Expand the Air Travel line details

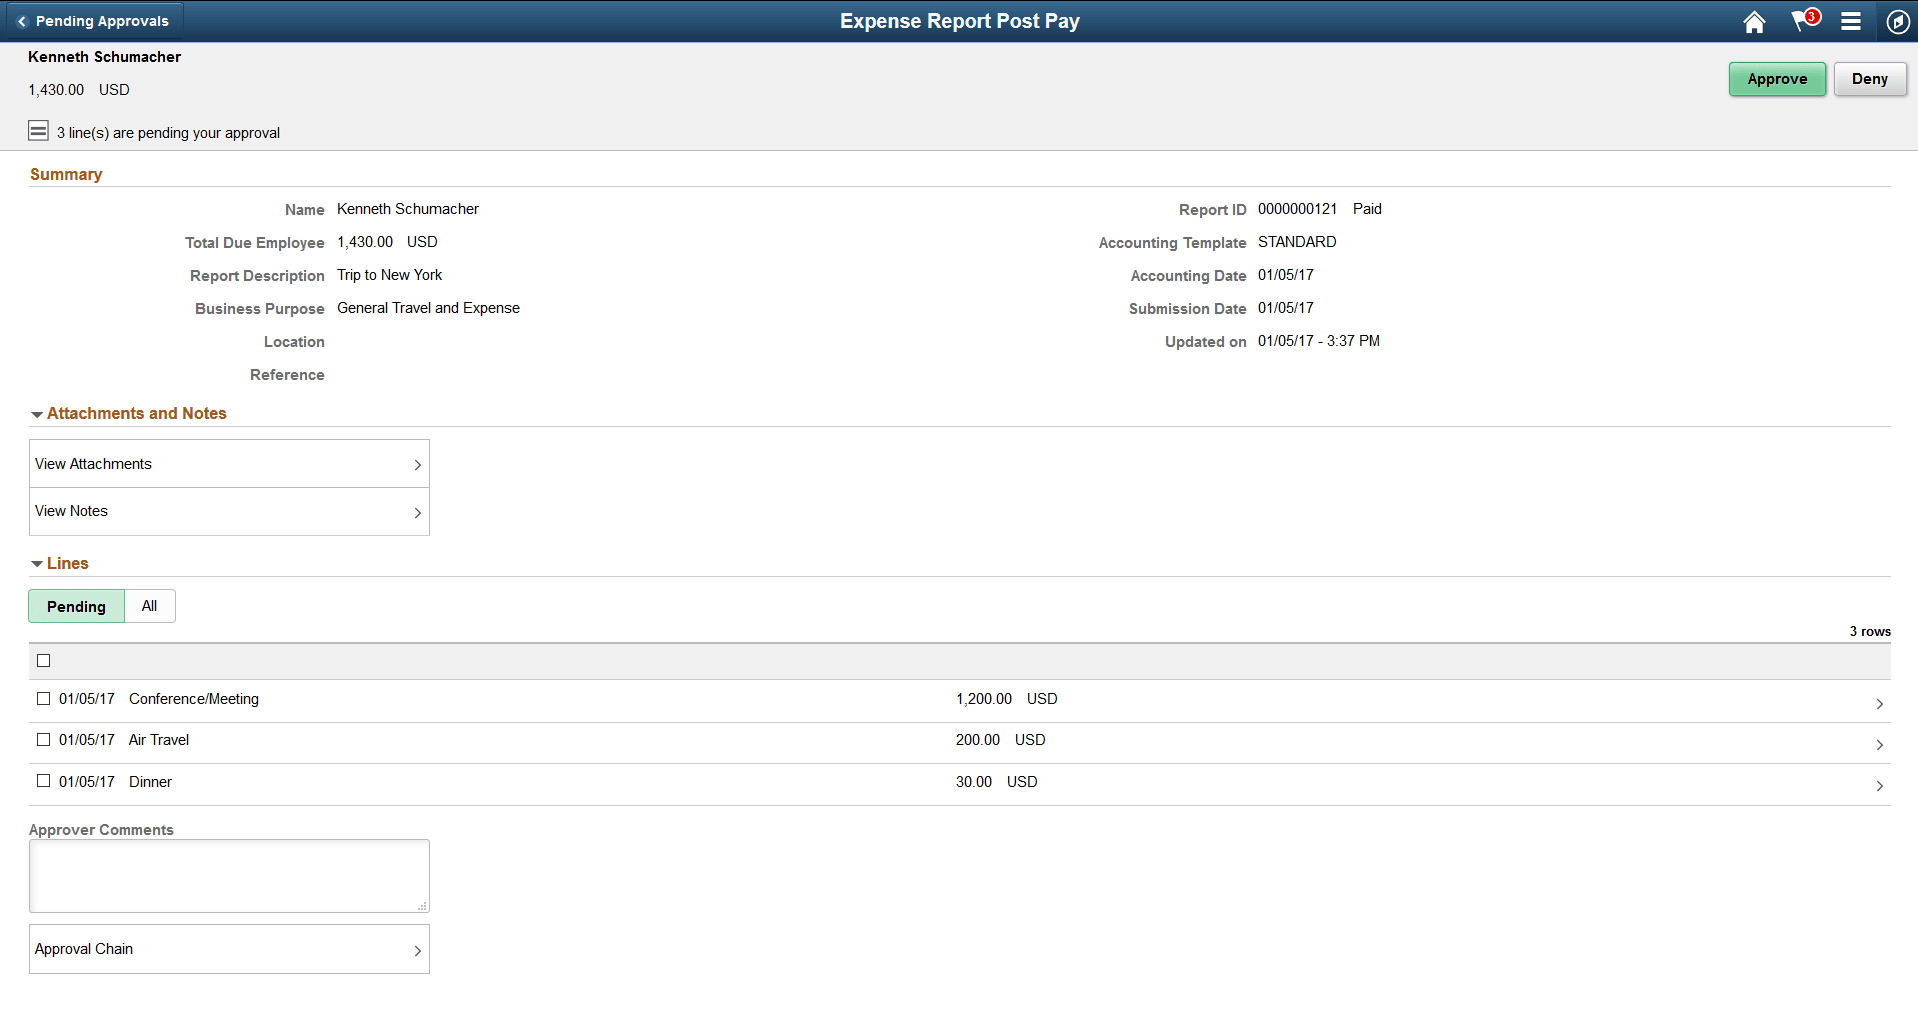pyautogui.click(x=1880, y=744)
